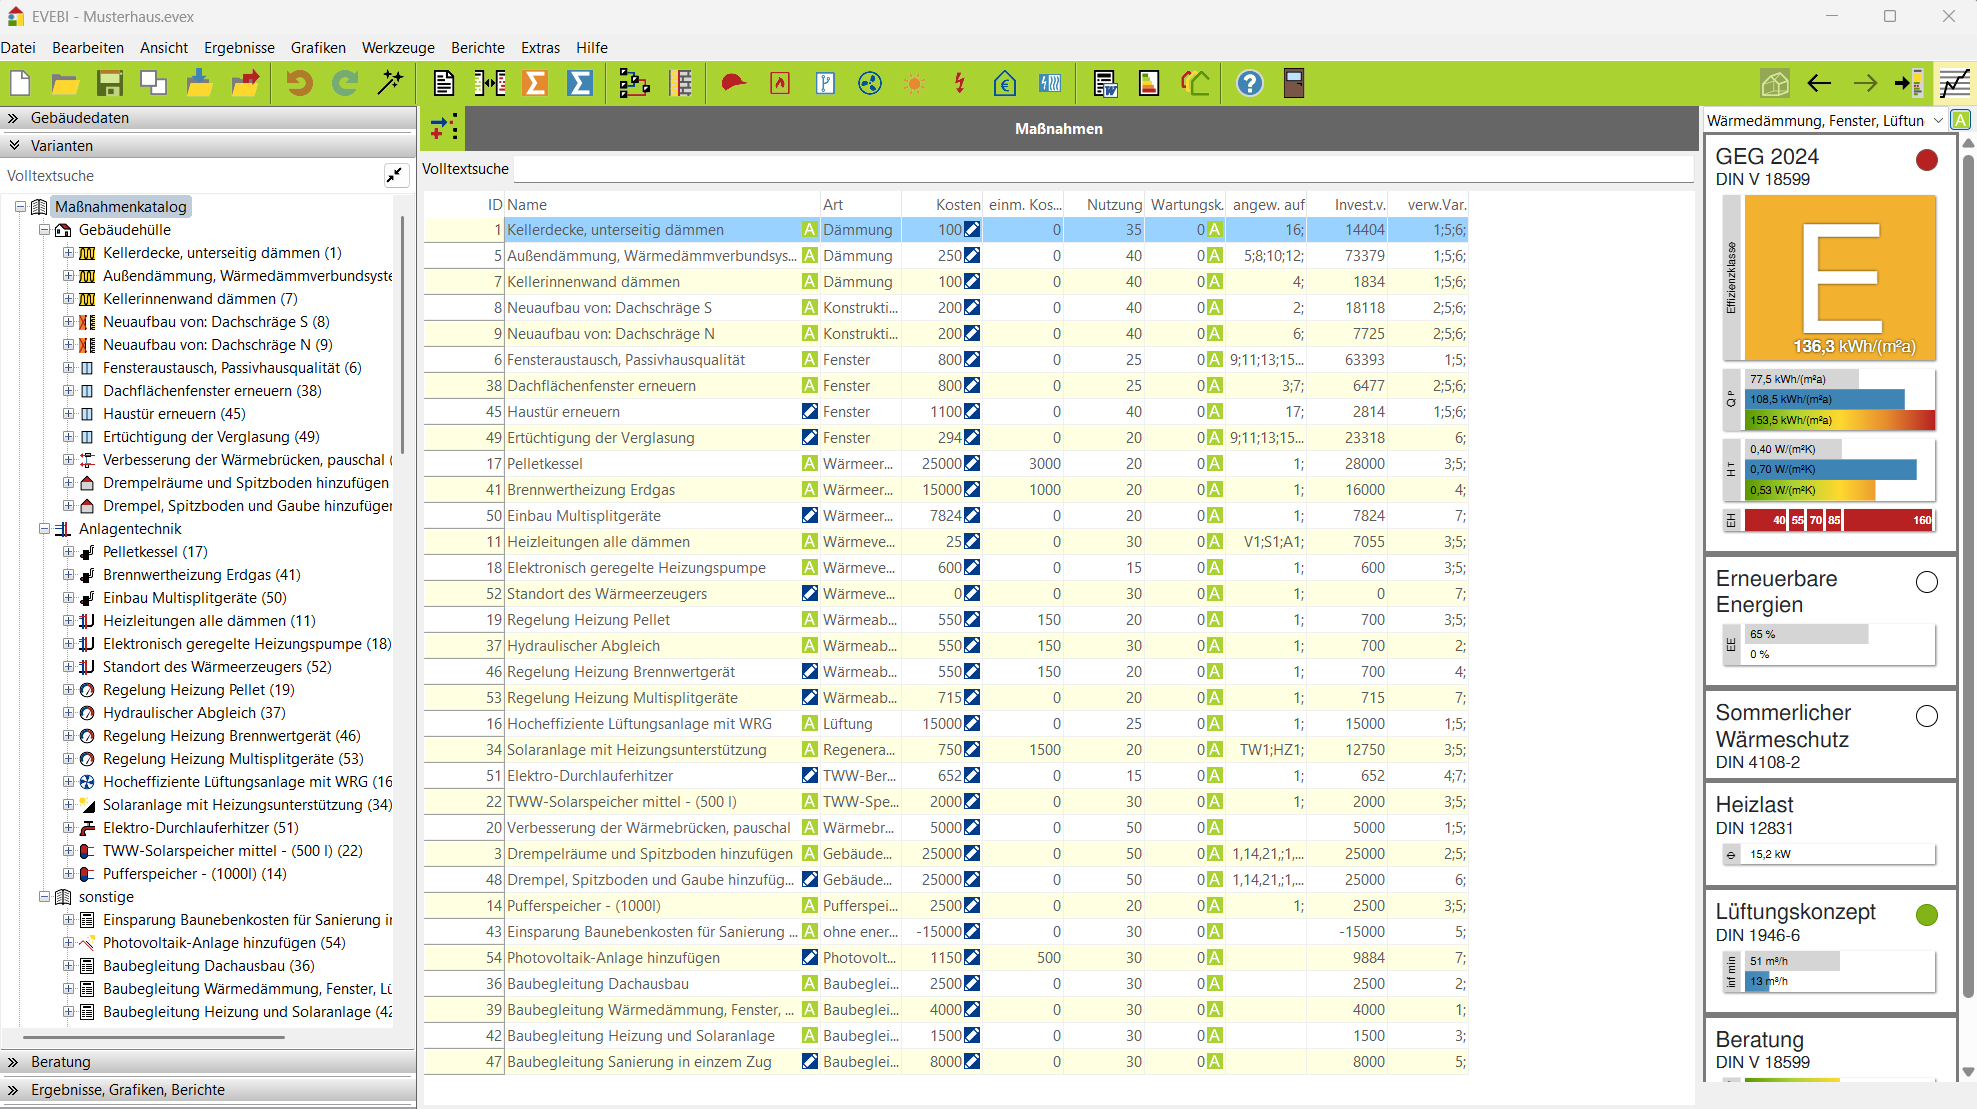Open the Ergebnisse menu

click(239, 48)
